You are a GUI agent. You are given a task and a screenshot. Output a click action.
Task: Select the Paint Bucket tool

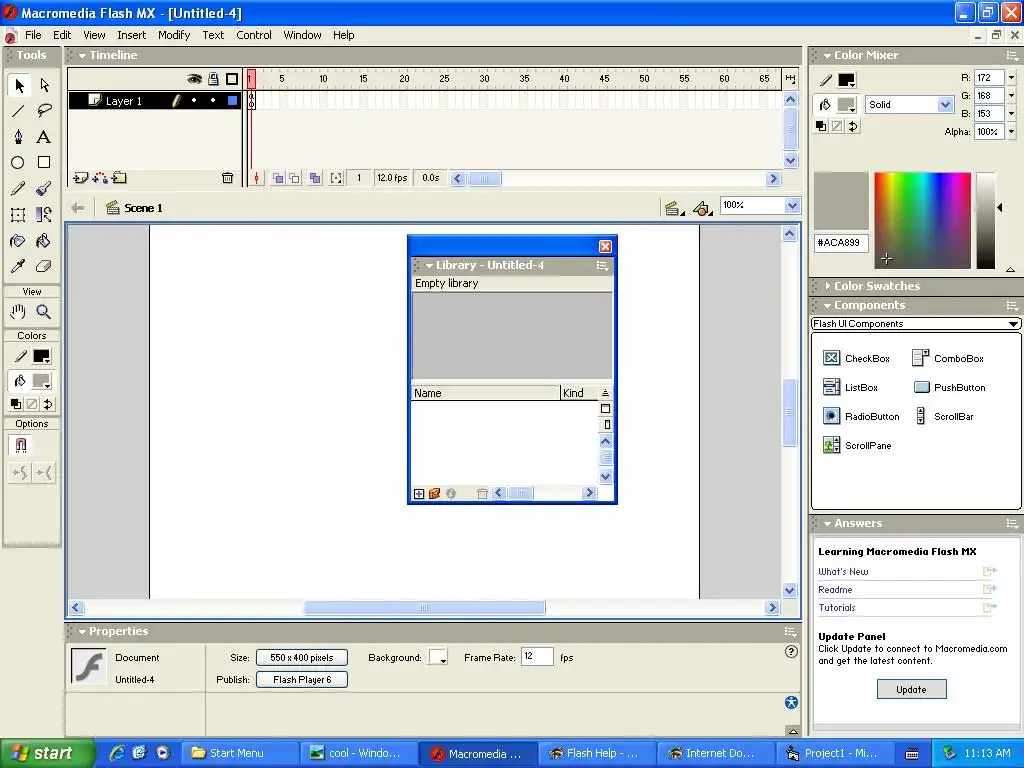(x=44, y=241)
